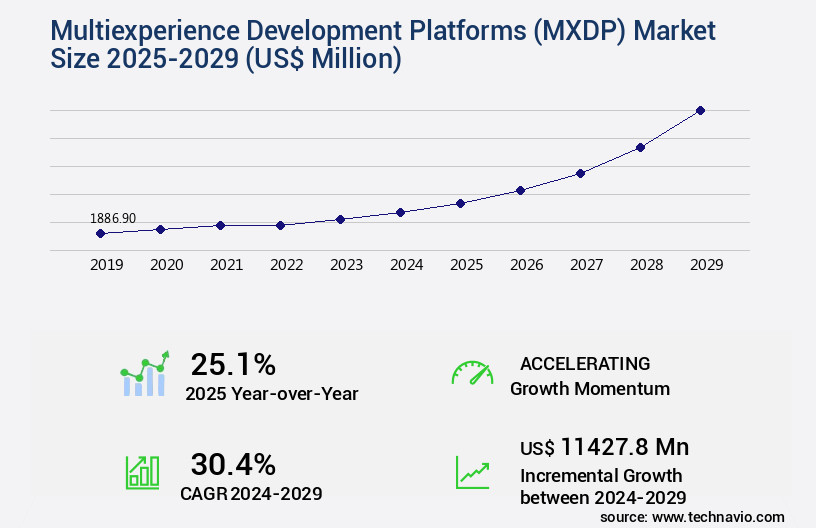Image resolution: width=816 pixels, height=528 pixels.
Task: Click the 2027 data point marker
Action: (580, 173)
